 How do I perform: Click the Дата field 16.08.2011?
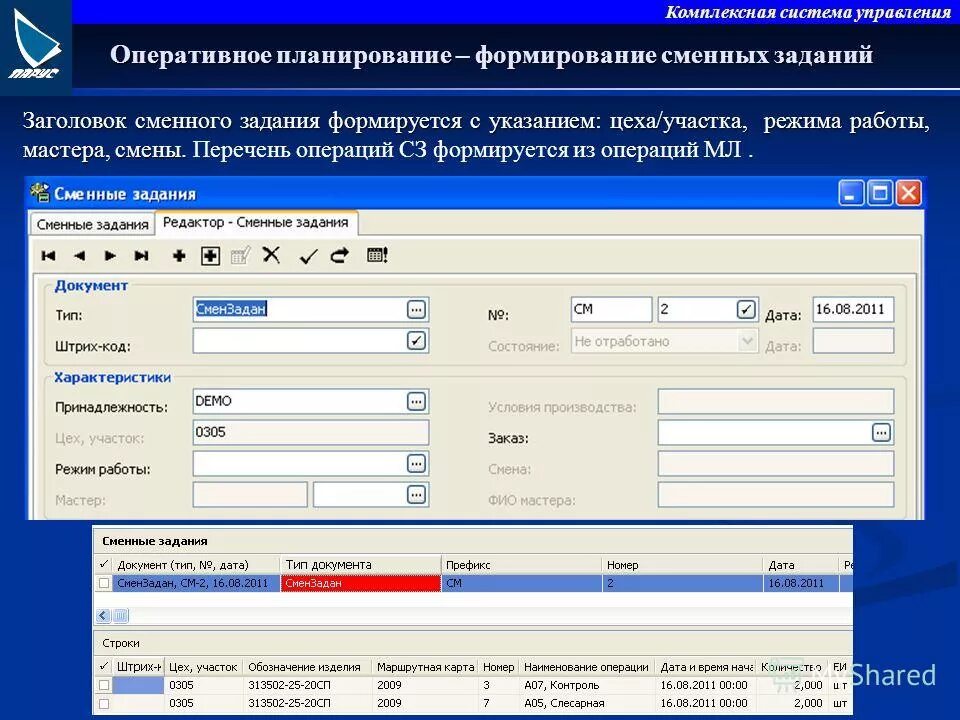pos(853,310)
